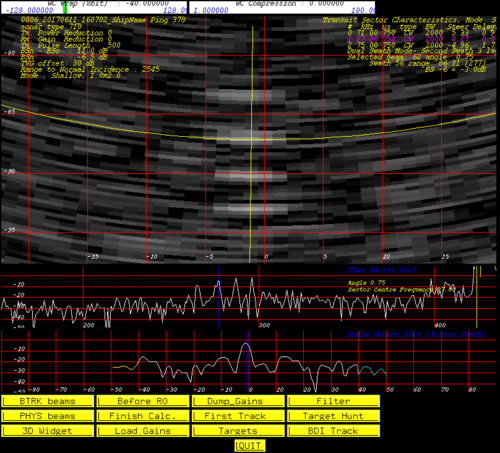
Task: Apply the Filter button
Action: point(333,401)
